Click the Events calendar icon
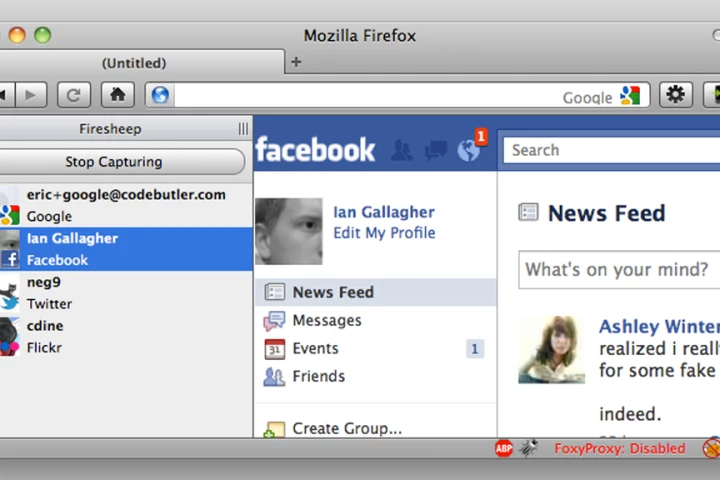This screenshot has width=720, height=480. (x=275, y=349)
